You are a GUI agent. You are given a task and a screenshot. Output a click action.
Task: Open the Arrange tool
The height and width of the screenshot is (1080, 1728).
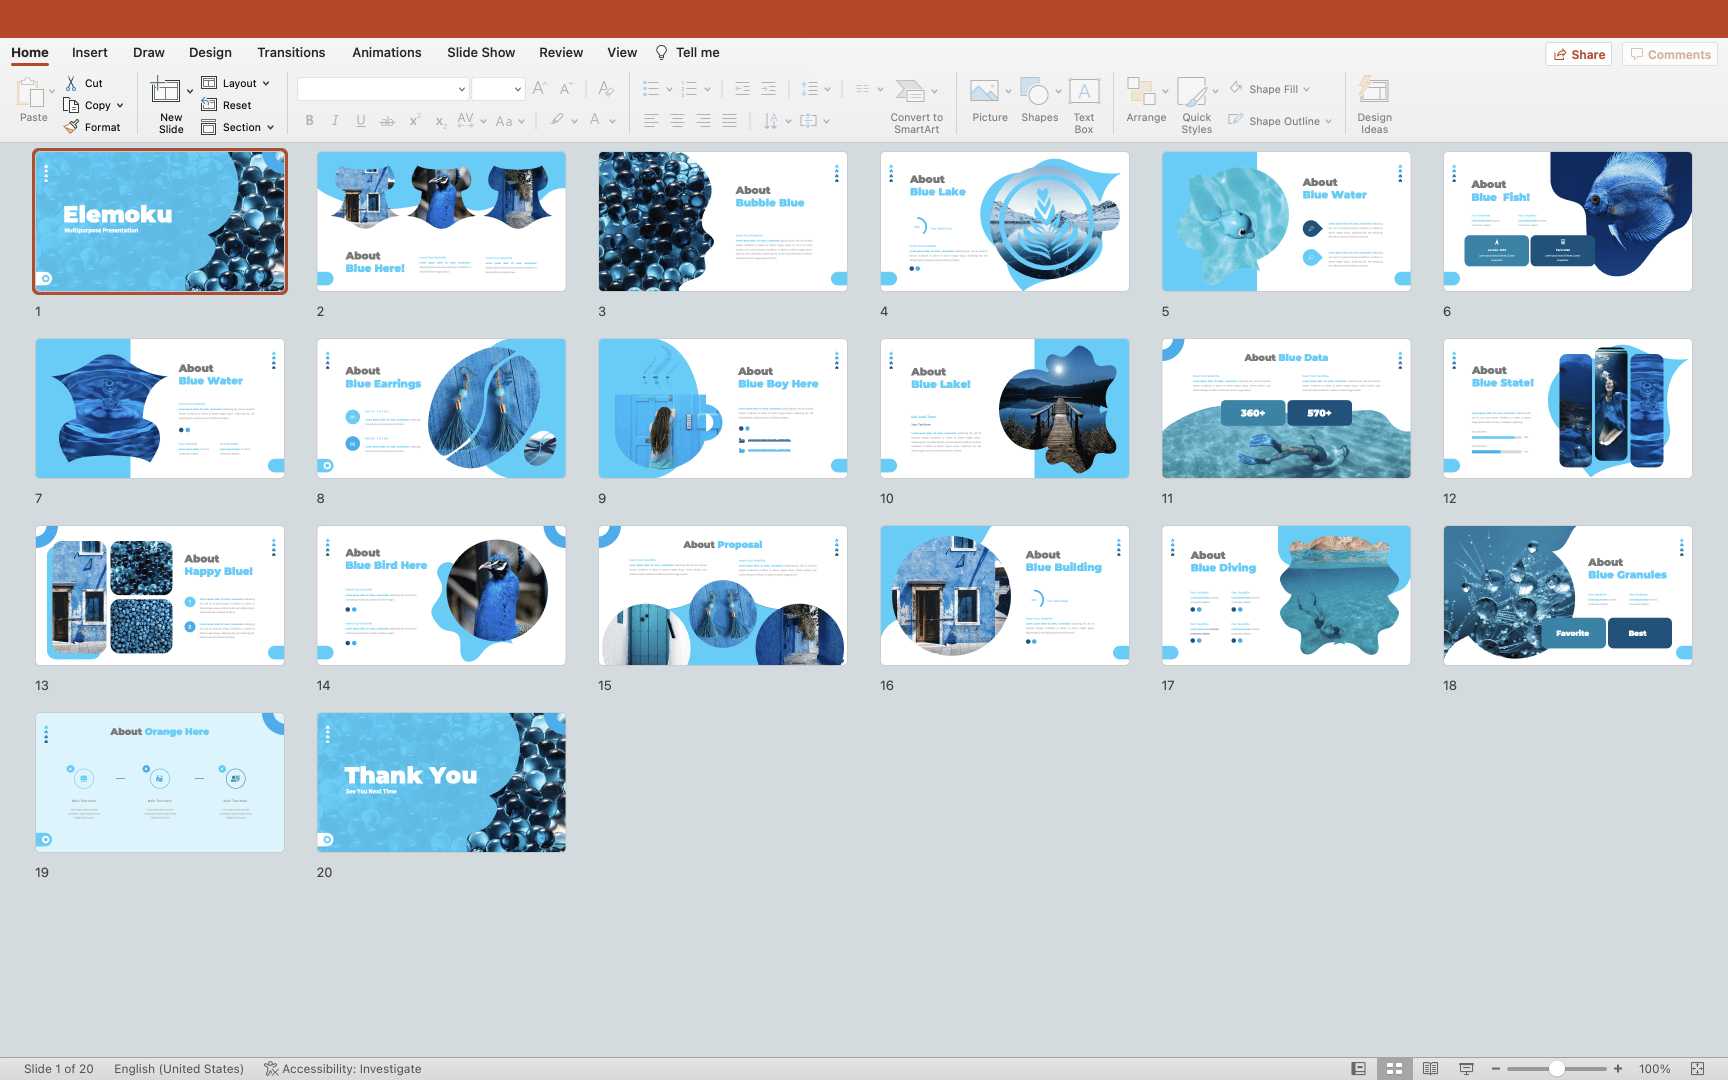(1141, 92)
